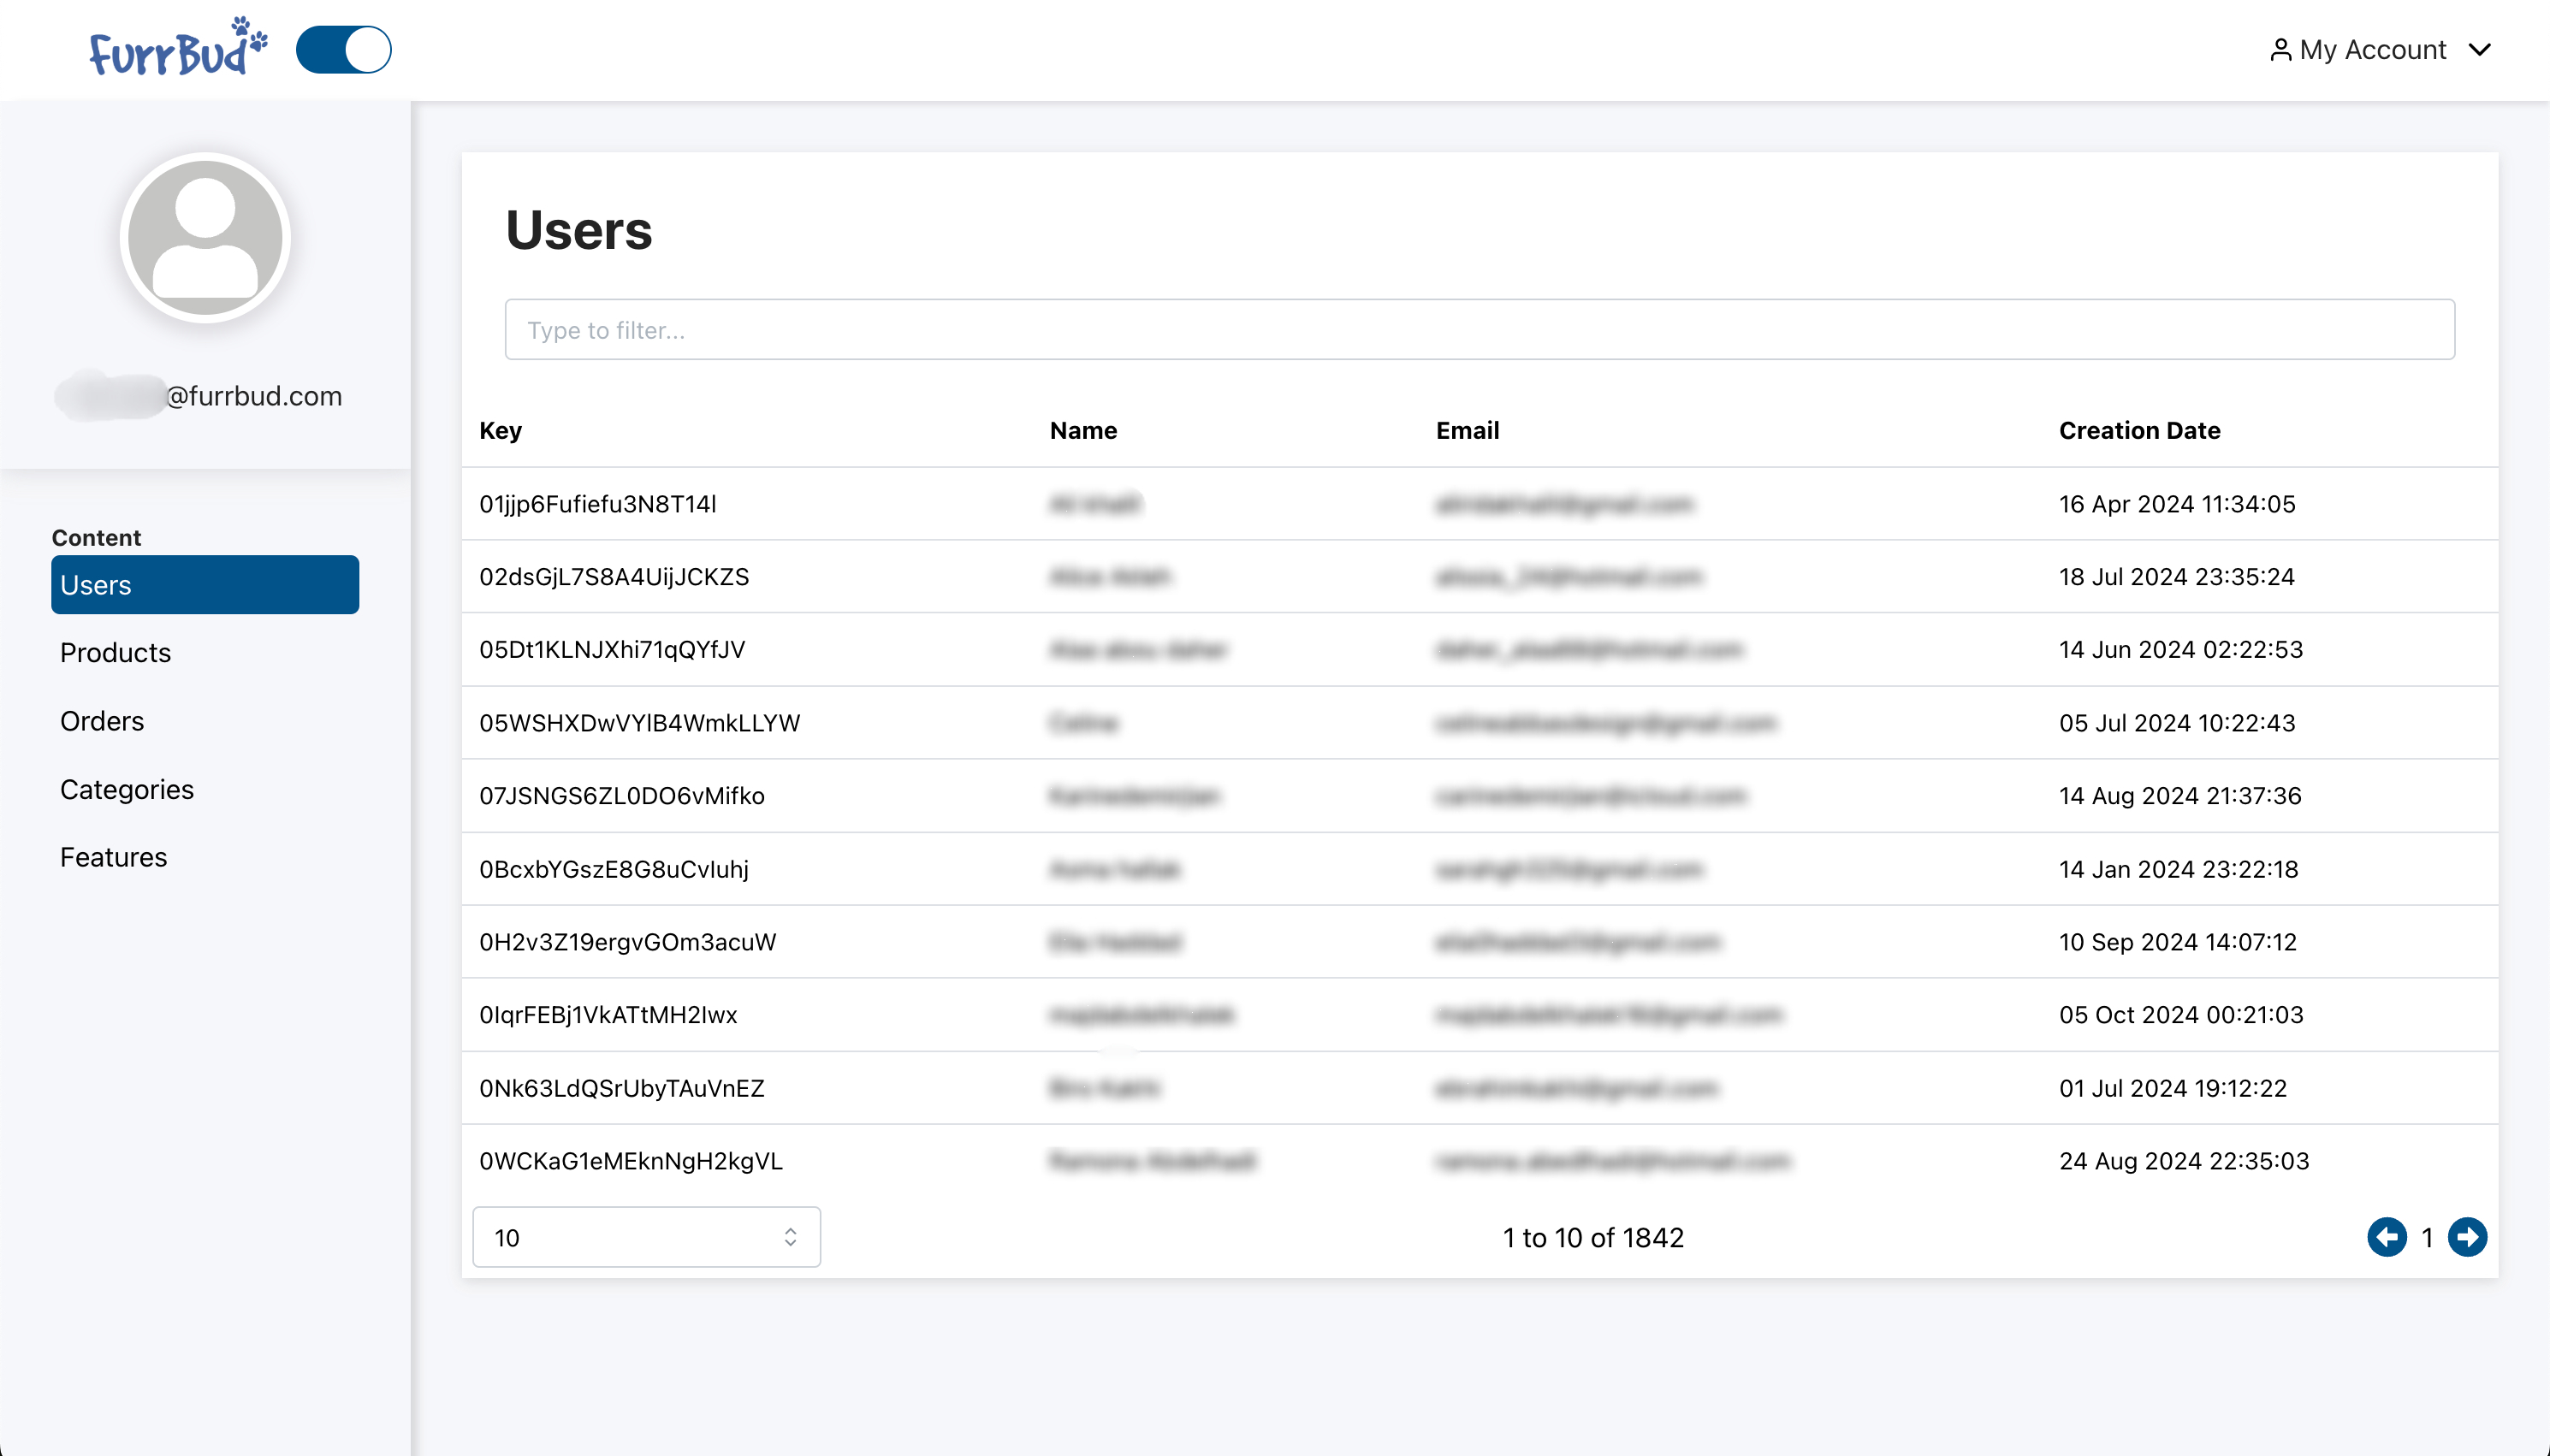Toggle the blue theme switch
The width and height of the screenshot is (2550, 1456).
(343, 49)
